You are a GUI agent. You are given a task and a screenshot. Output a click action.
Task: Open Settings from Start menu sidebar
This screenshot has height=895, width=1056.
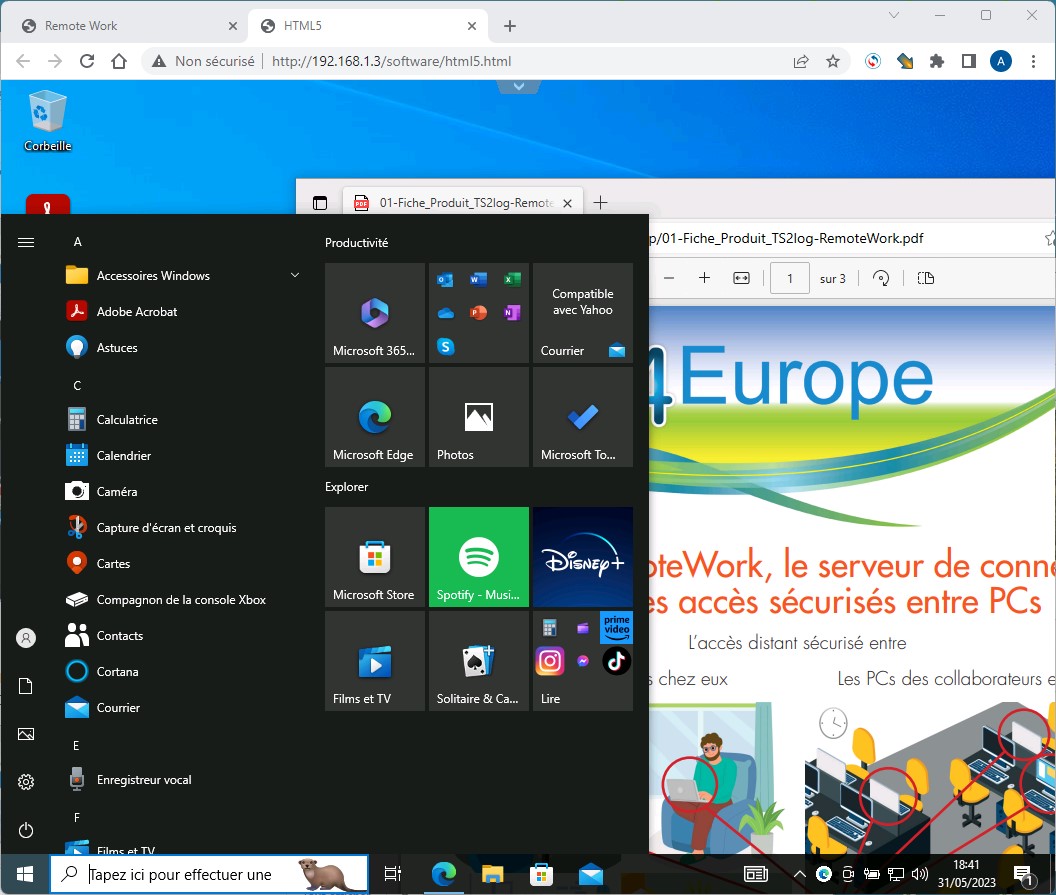[26, 782]
